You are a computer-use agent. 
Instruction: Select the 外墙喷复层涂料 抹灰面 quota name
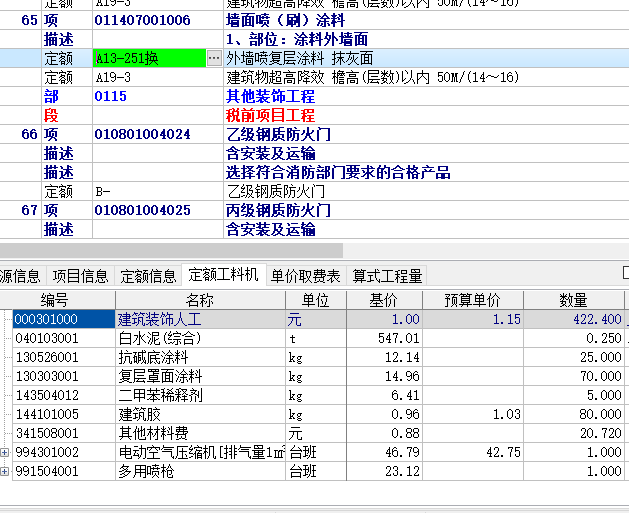pos(300,59)
